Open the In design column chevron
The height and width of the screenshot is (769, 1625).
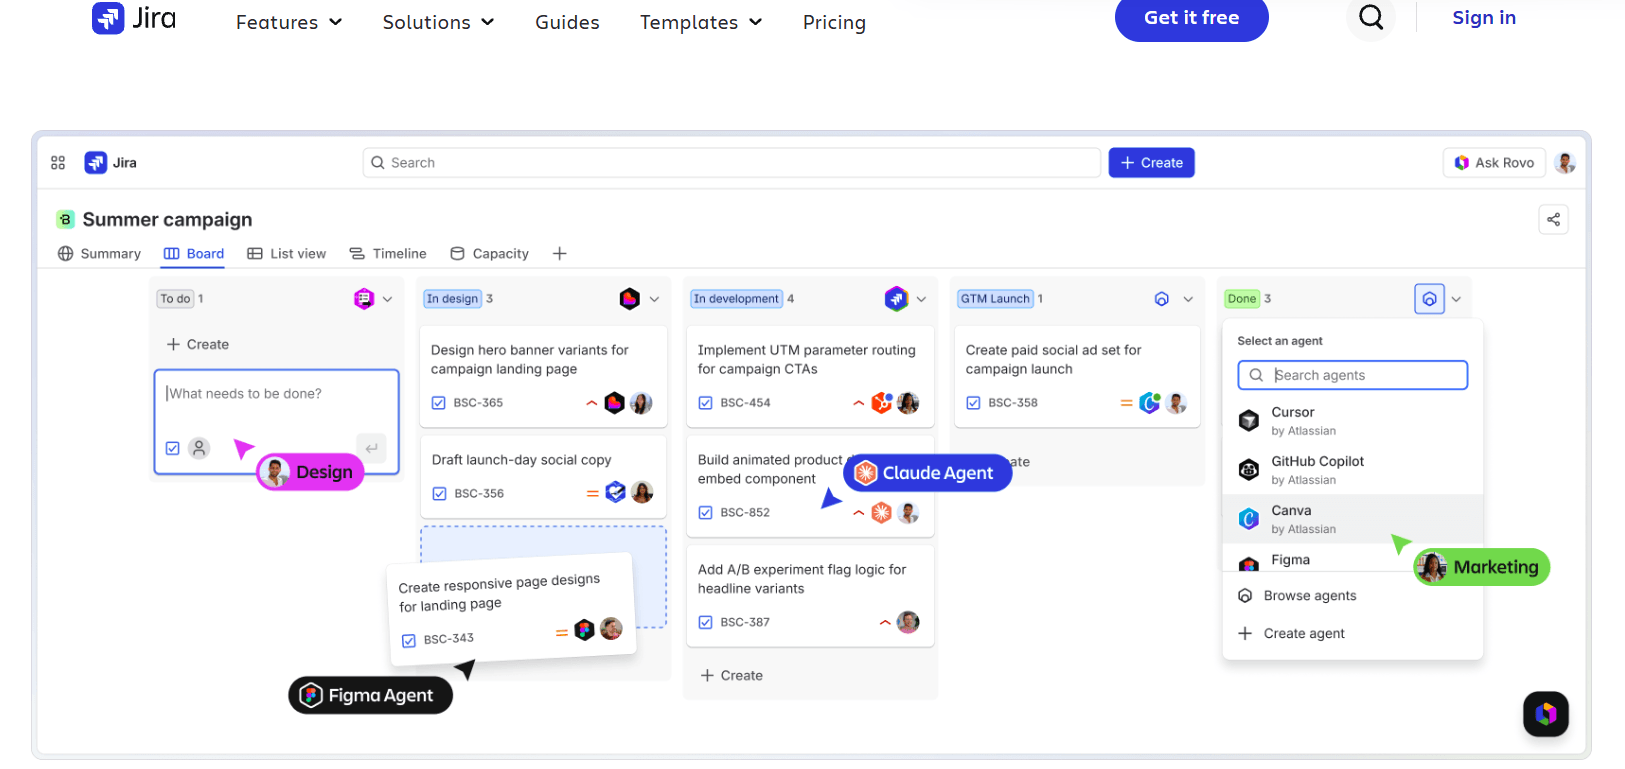point(654,299)
